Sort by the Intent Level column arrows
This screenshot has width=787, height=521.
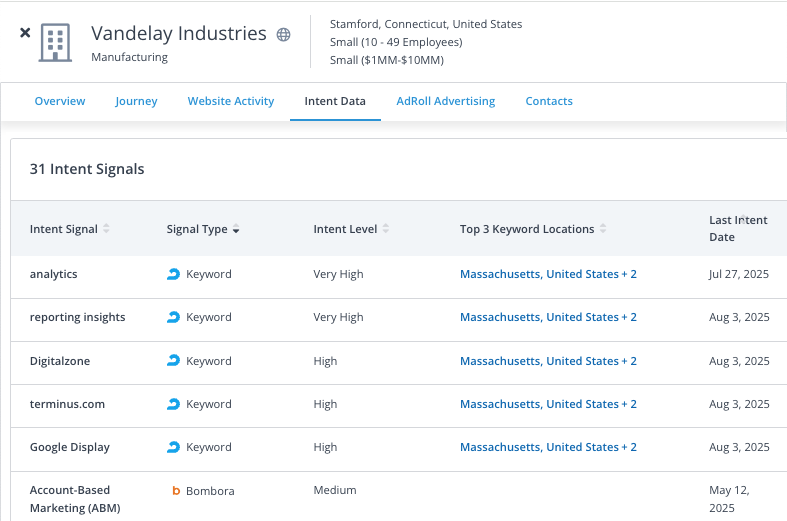[386, 229]
